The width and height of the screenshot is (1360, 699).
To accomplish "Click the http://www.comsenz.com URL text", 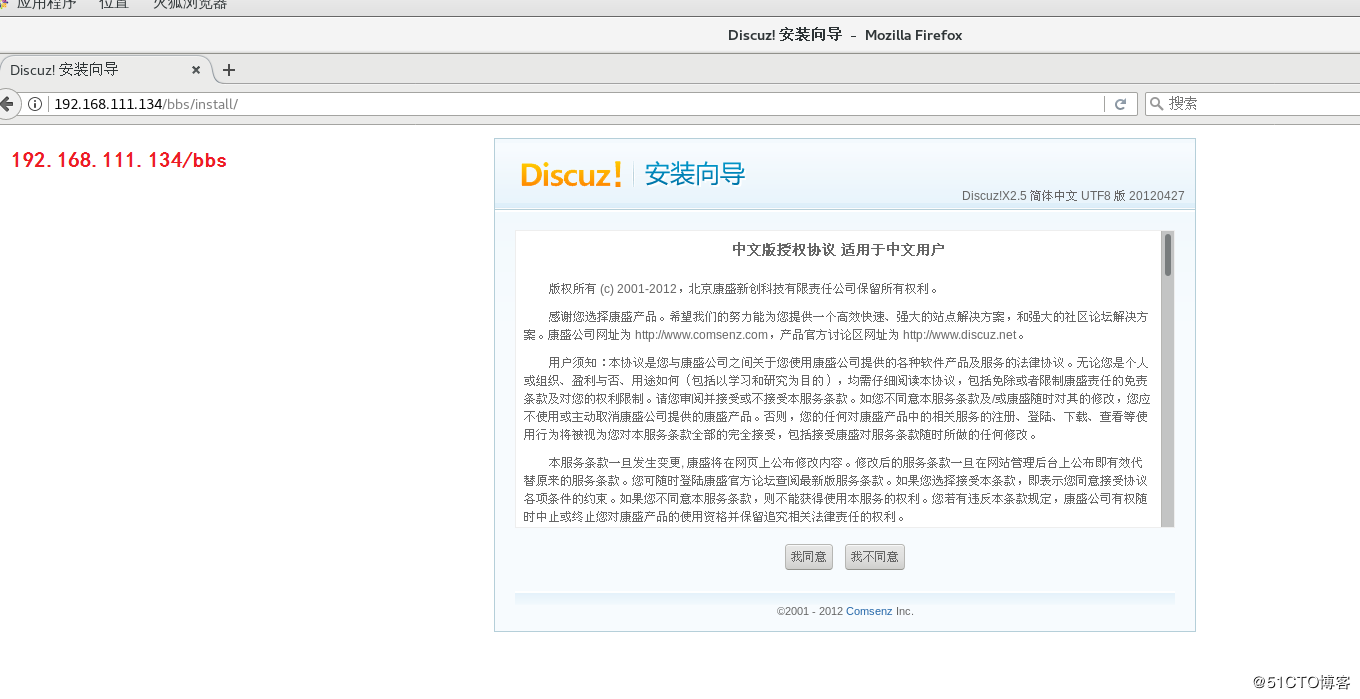I will (701, 335).
